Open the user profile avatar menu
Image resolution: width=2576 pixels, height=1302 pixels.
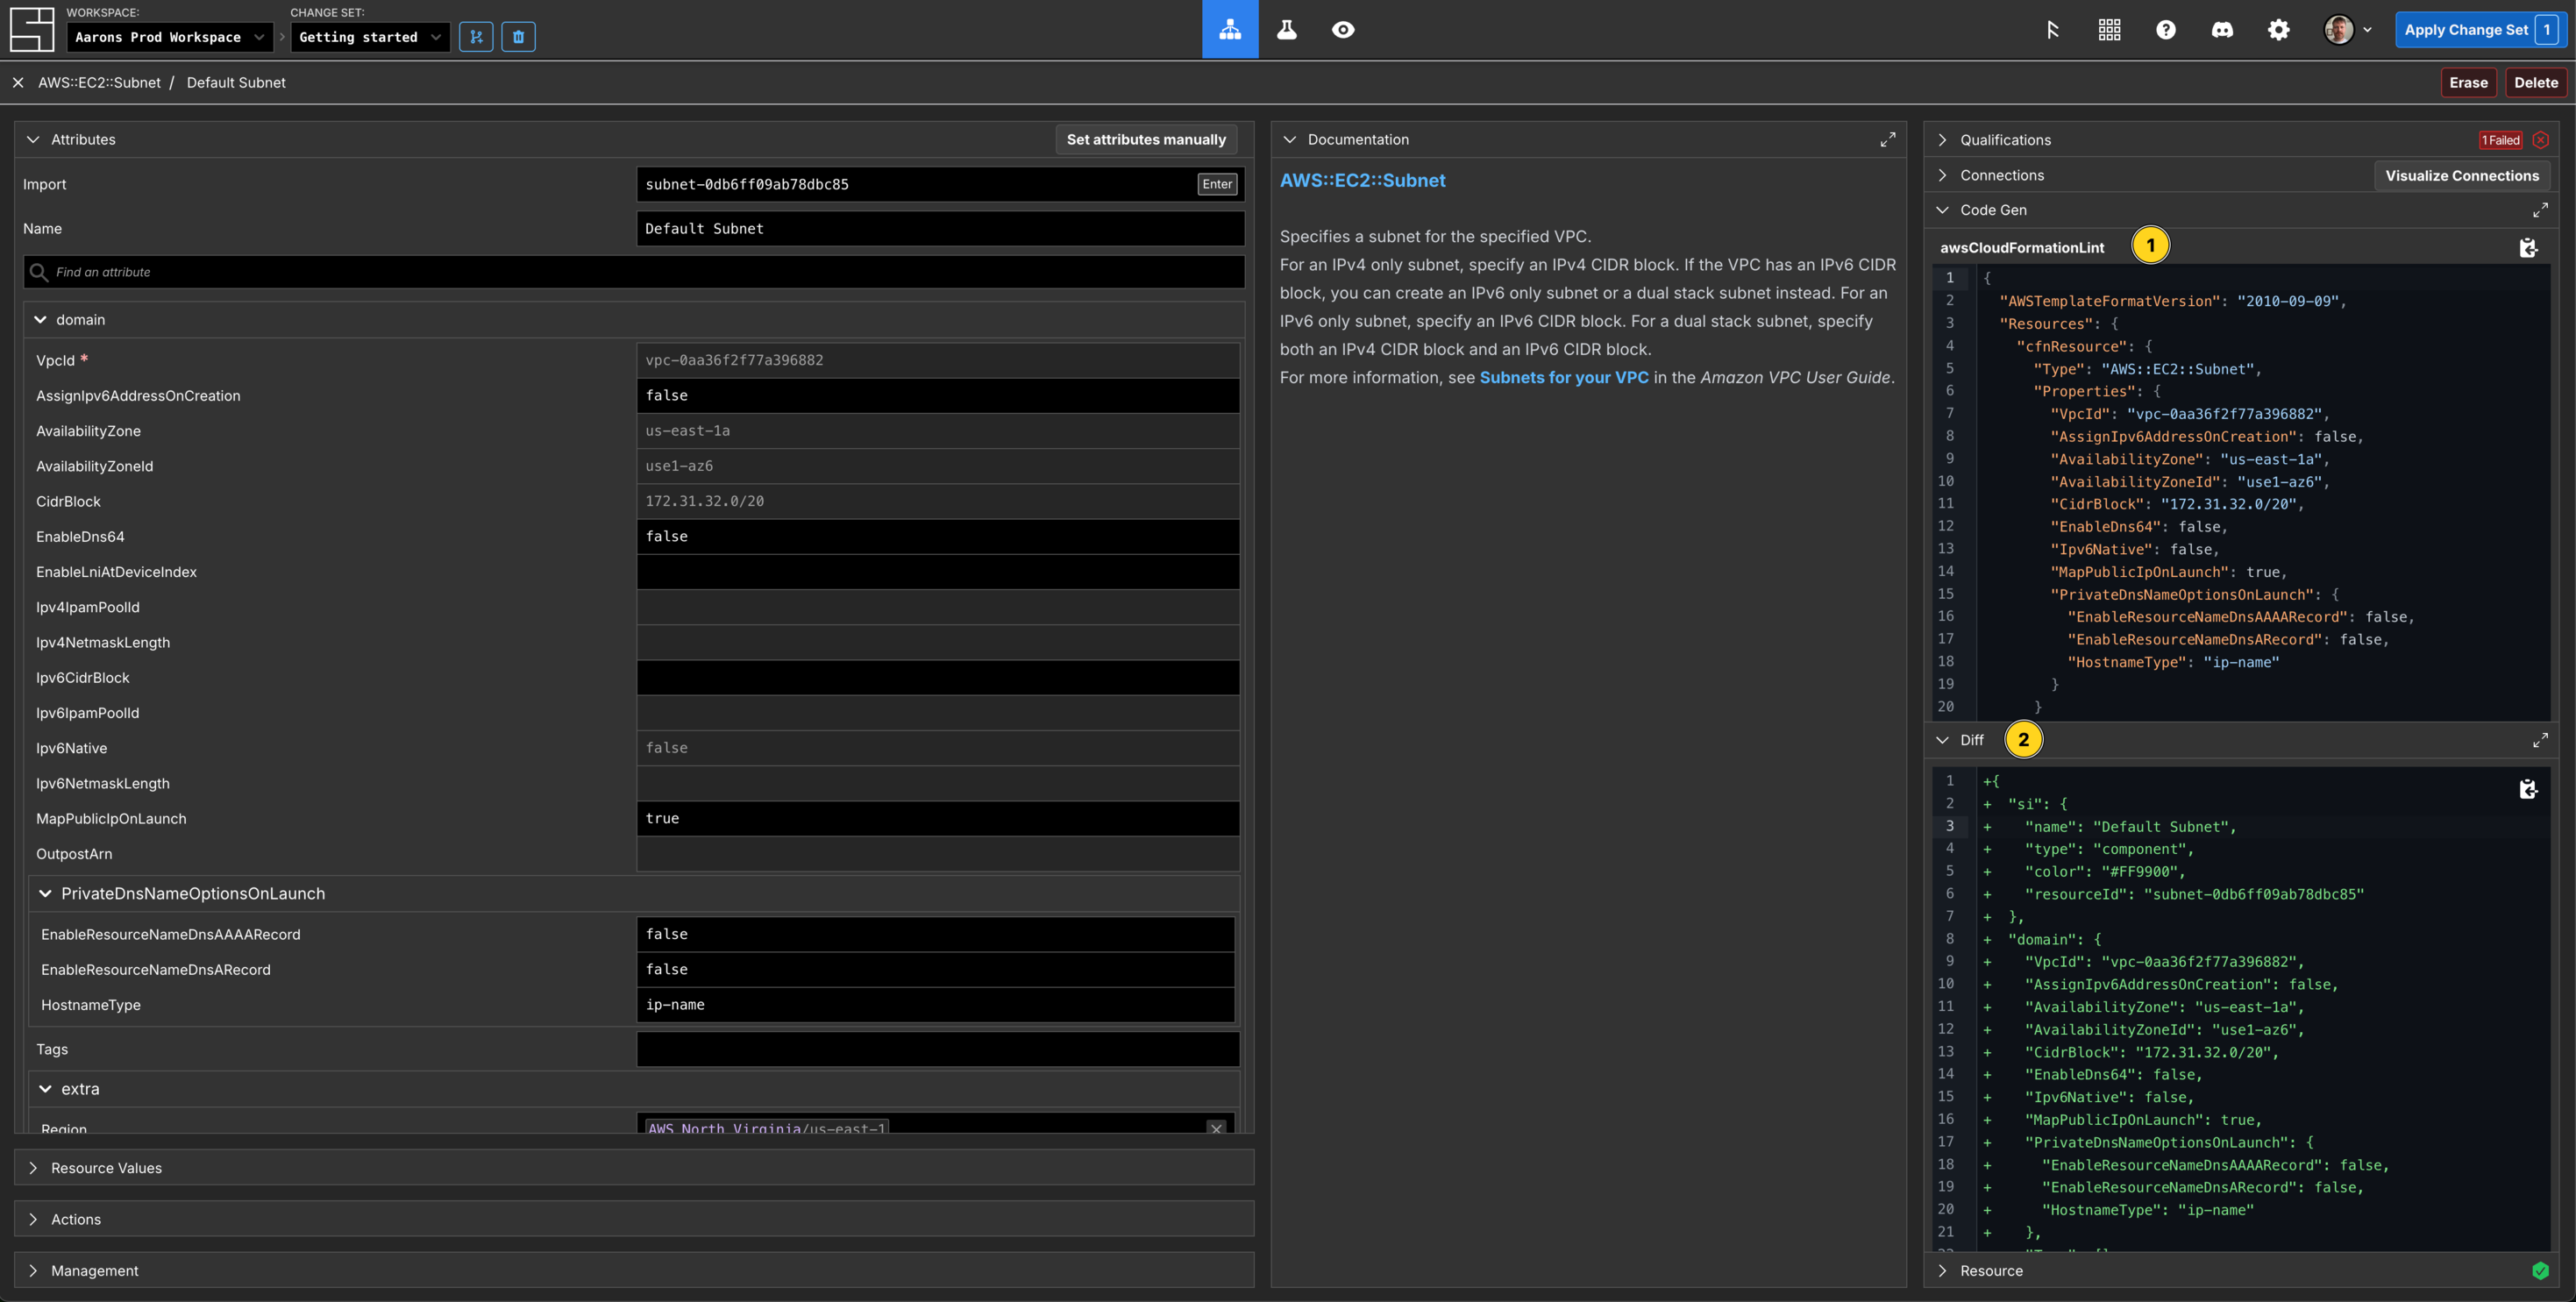(2347, 30)
